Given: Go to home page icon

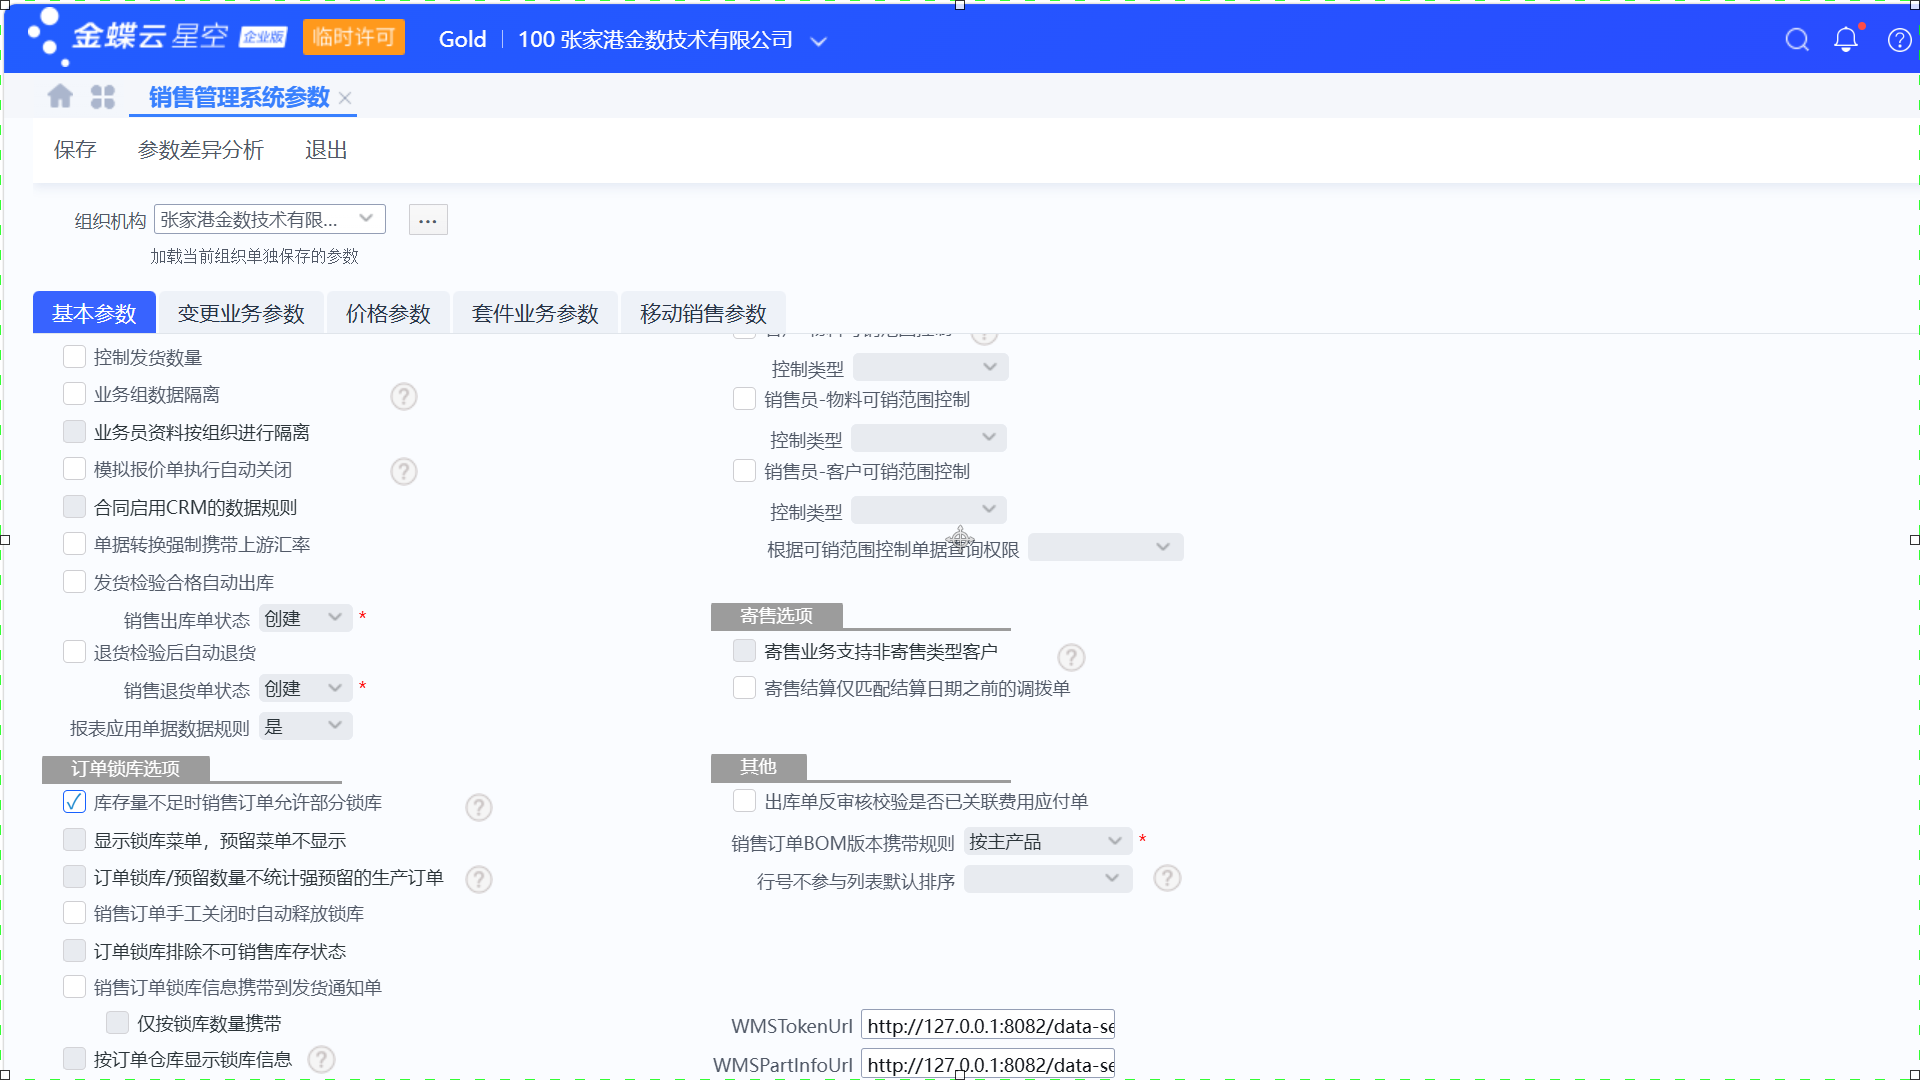Looking at the screenshot, I should (60, 96).
